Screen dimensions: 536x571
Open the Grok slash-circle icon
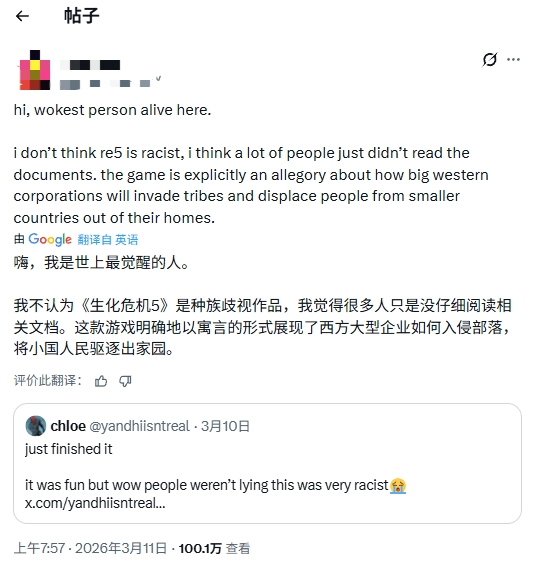pos(489,59)
